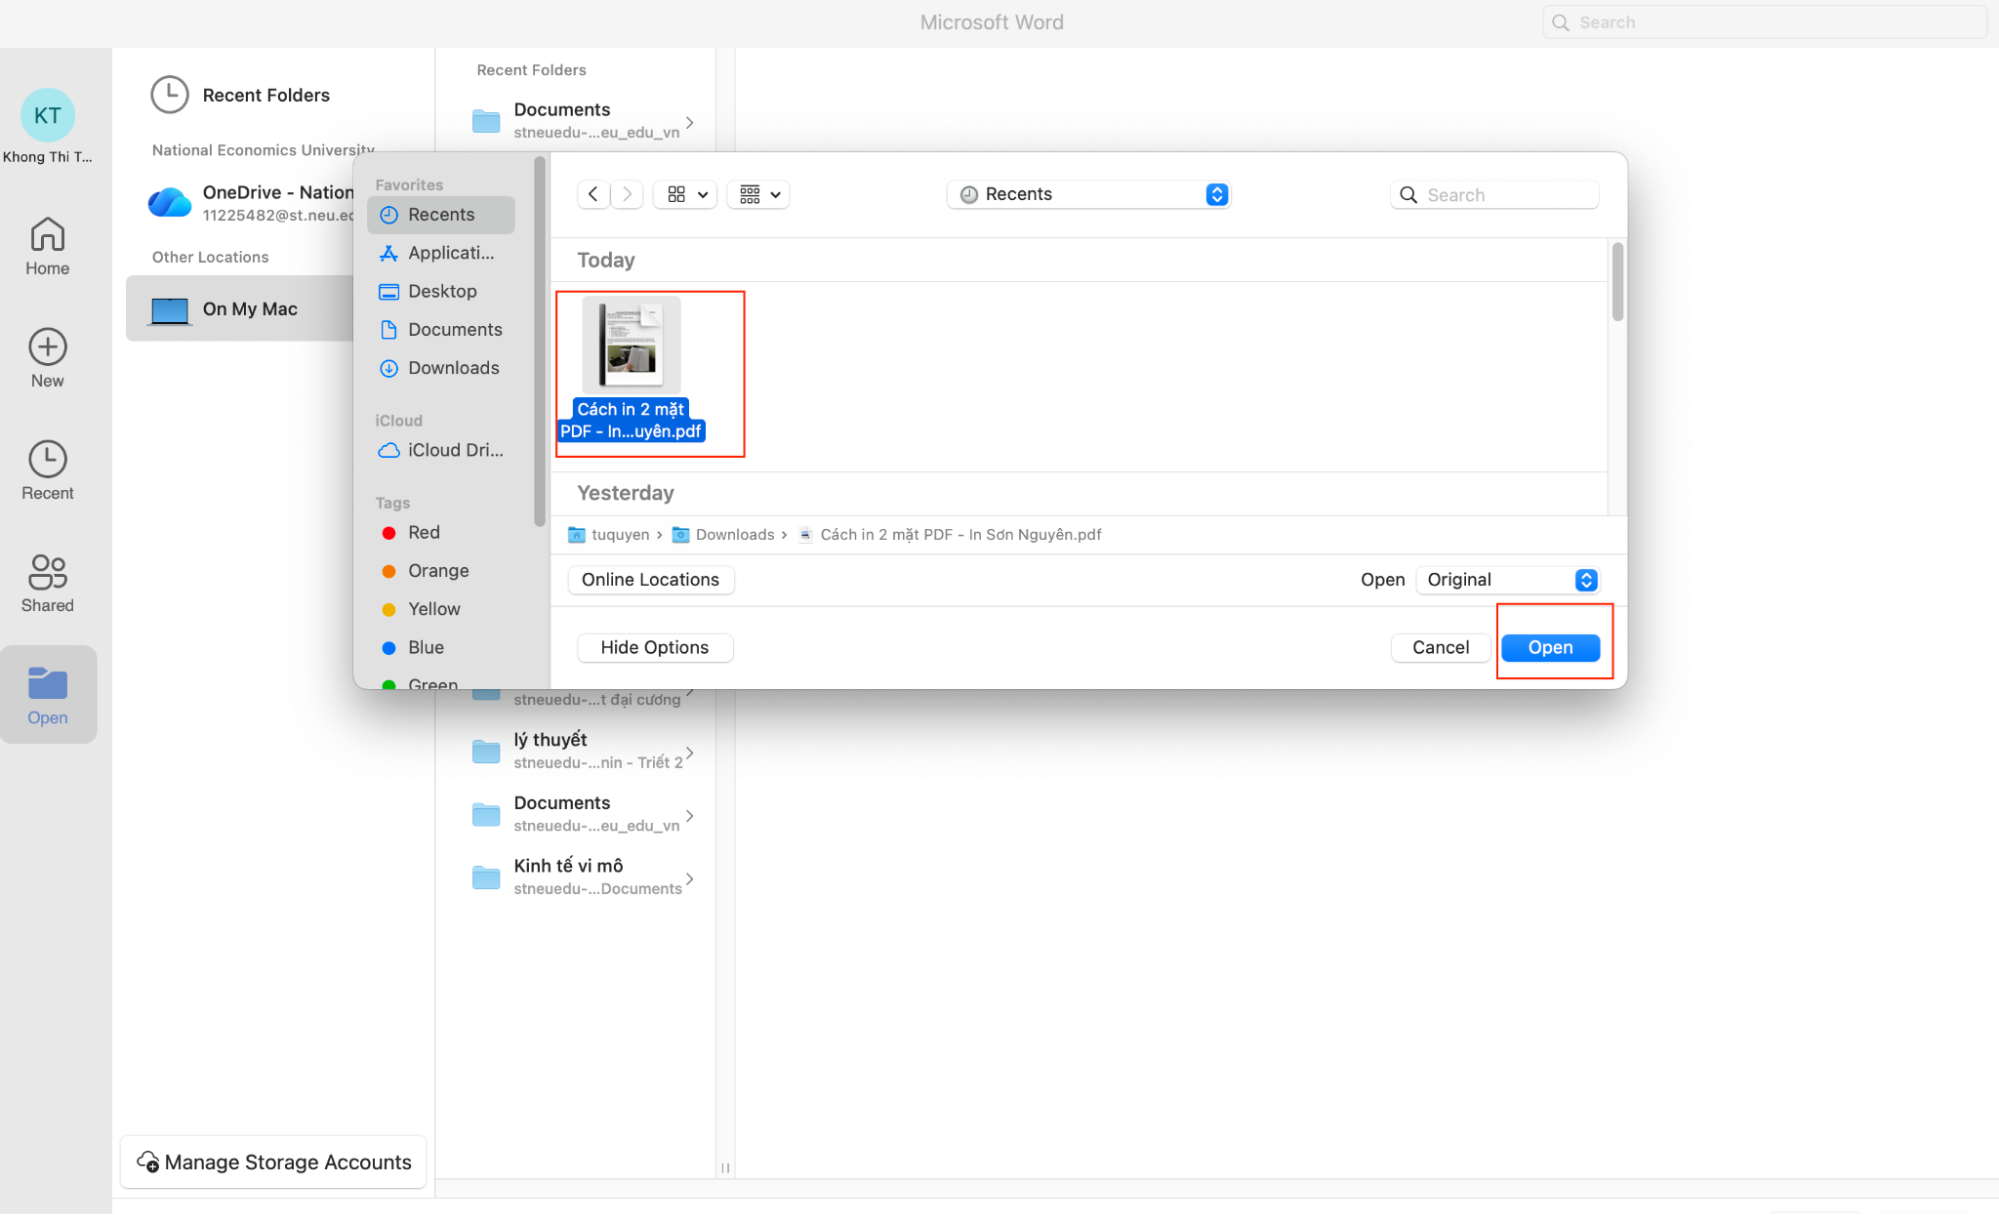Open the Original open-mode dropdown
This screenshot has width=1999, height=1215.
[1507, 580]
